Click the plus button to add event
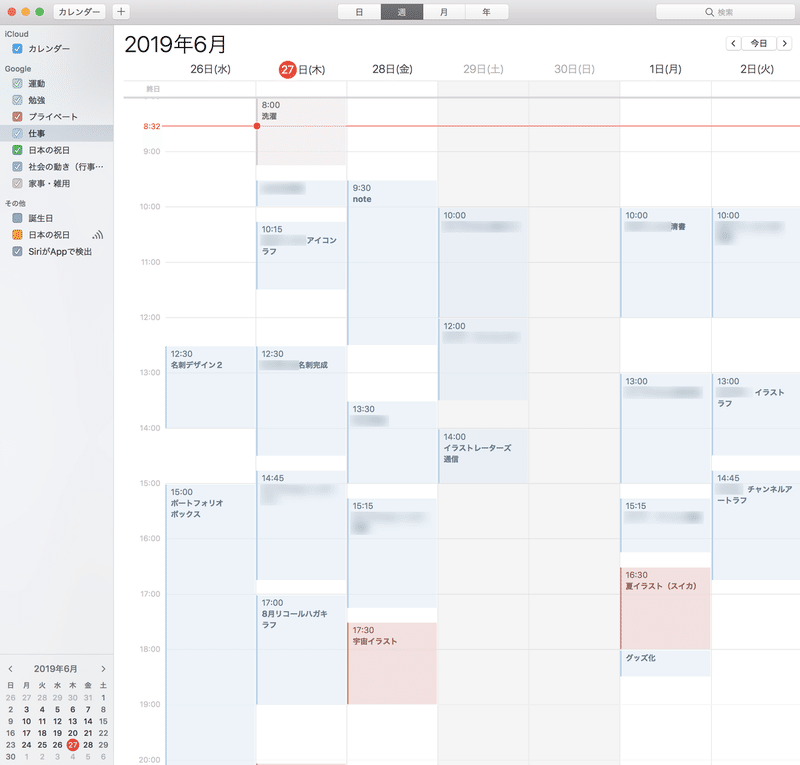This screenshot has width=800, height=765. click(121, 12)
